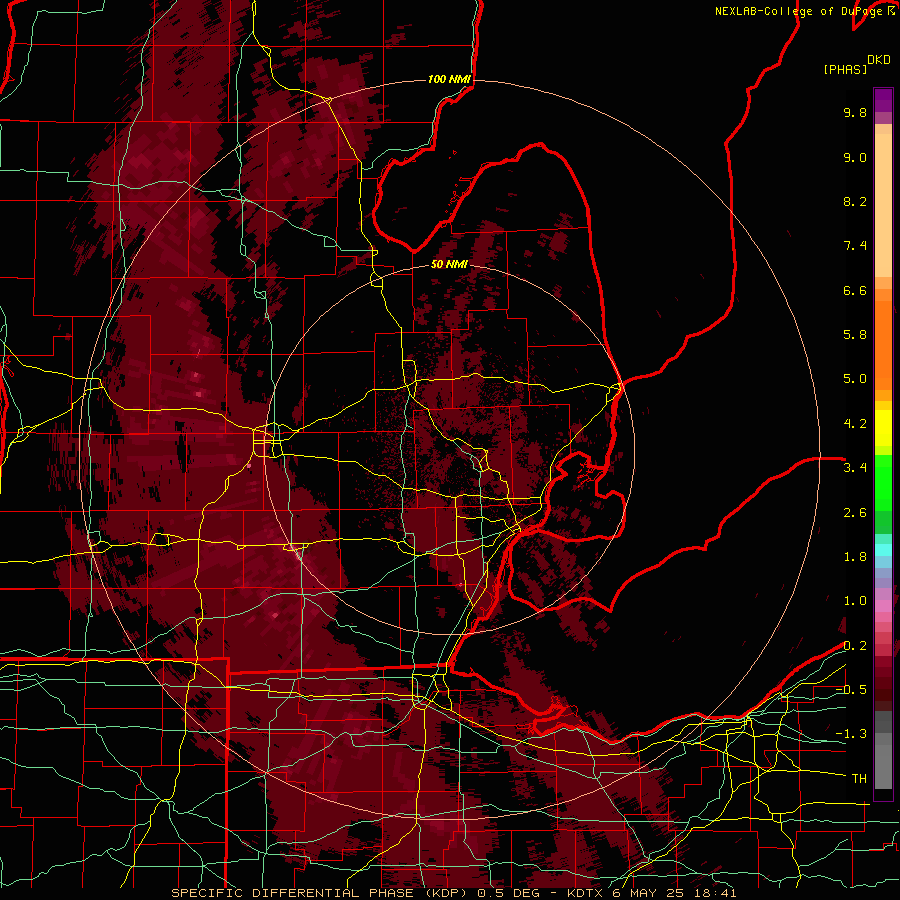Viewport: 900px width, 900px height.
Task: Click the bright green band of color bar
Action: [x=883, y=483]
